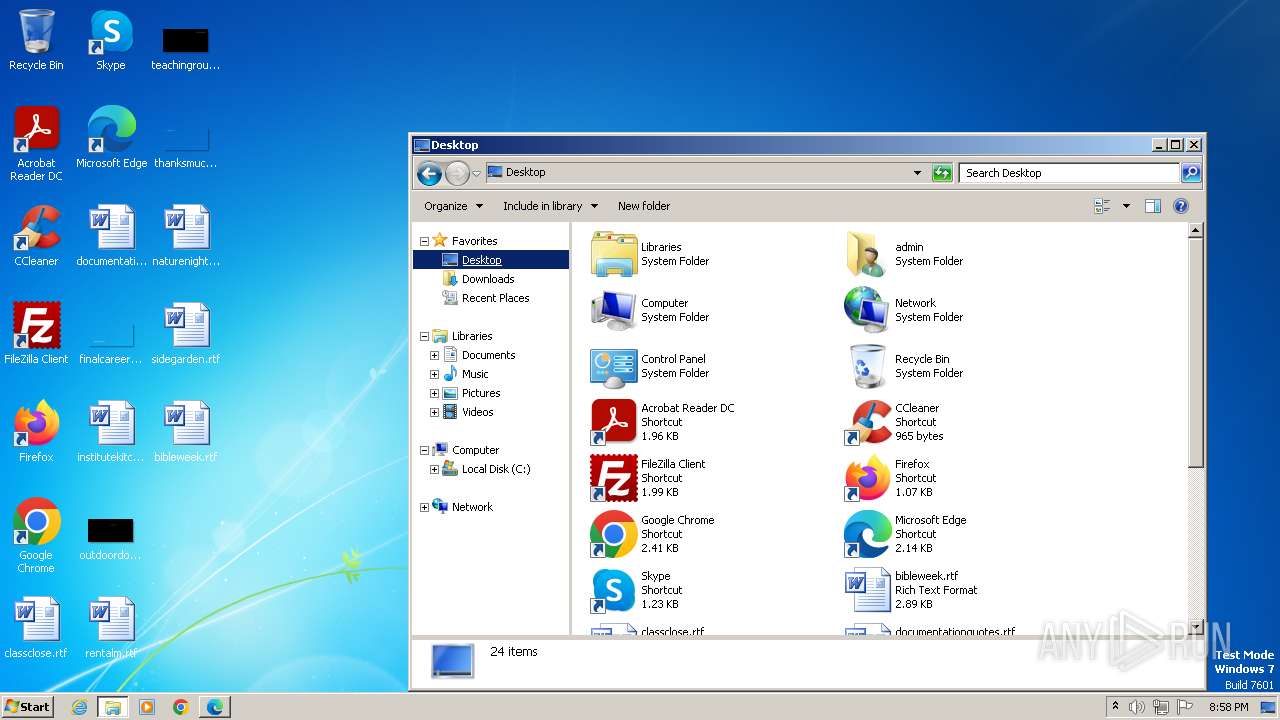1280x720 pixels.
Task: Select Acrobat Reader DC shortcut in Explorer
Action: click(x=662, y=422)
